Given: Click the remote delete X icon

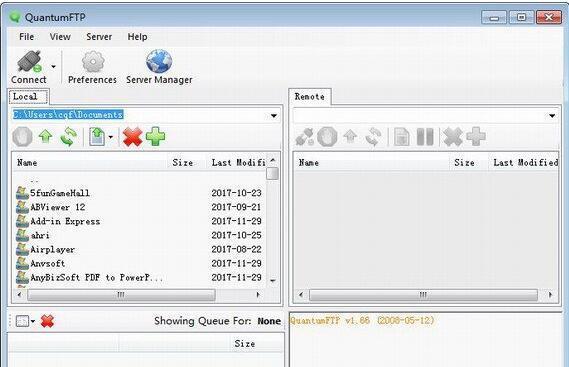Looking at the screenshot, I should tap(453, 137).
